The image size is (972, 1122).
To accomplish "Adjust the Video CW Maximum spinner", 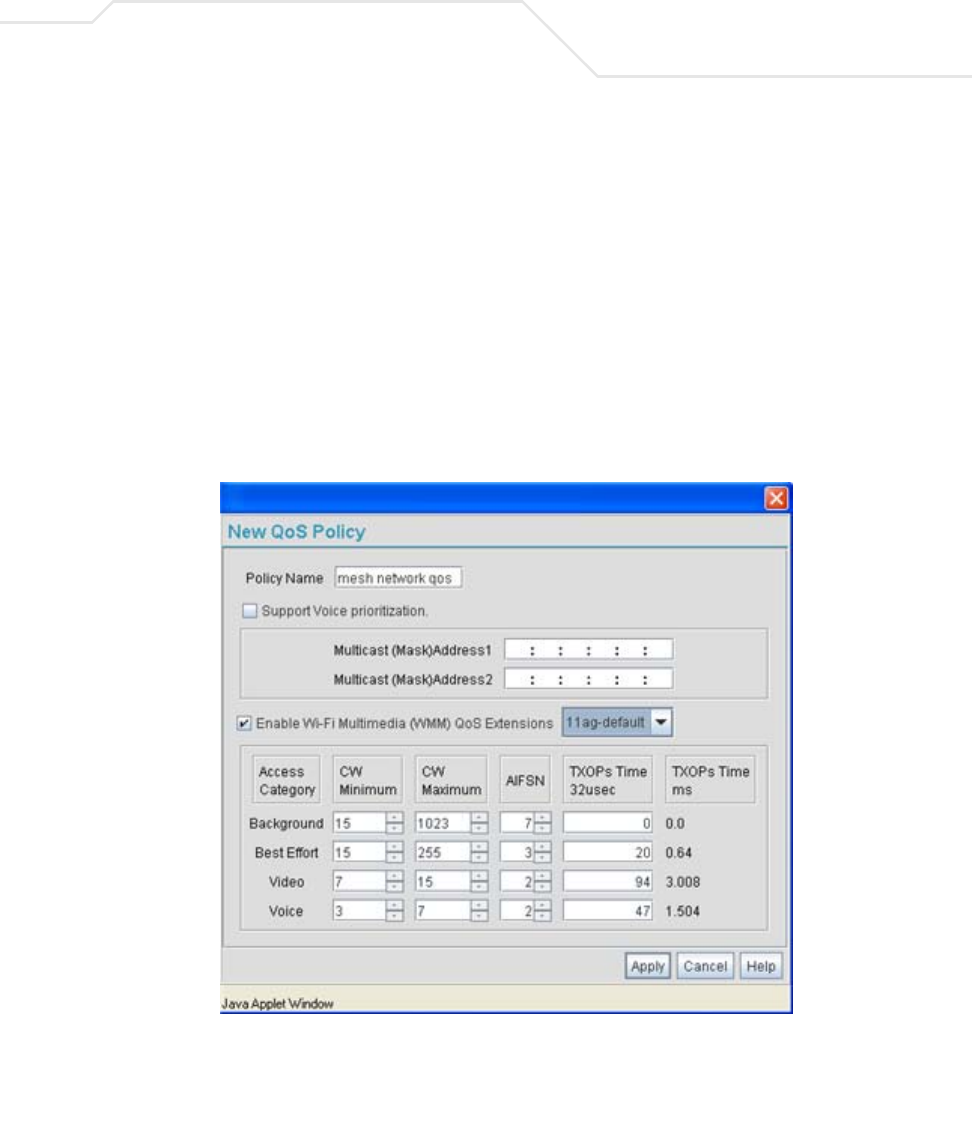I will click(x=480, y=882).
